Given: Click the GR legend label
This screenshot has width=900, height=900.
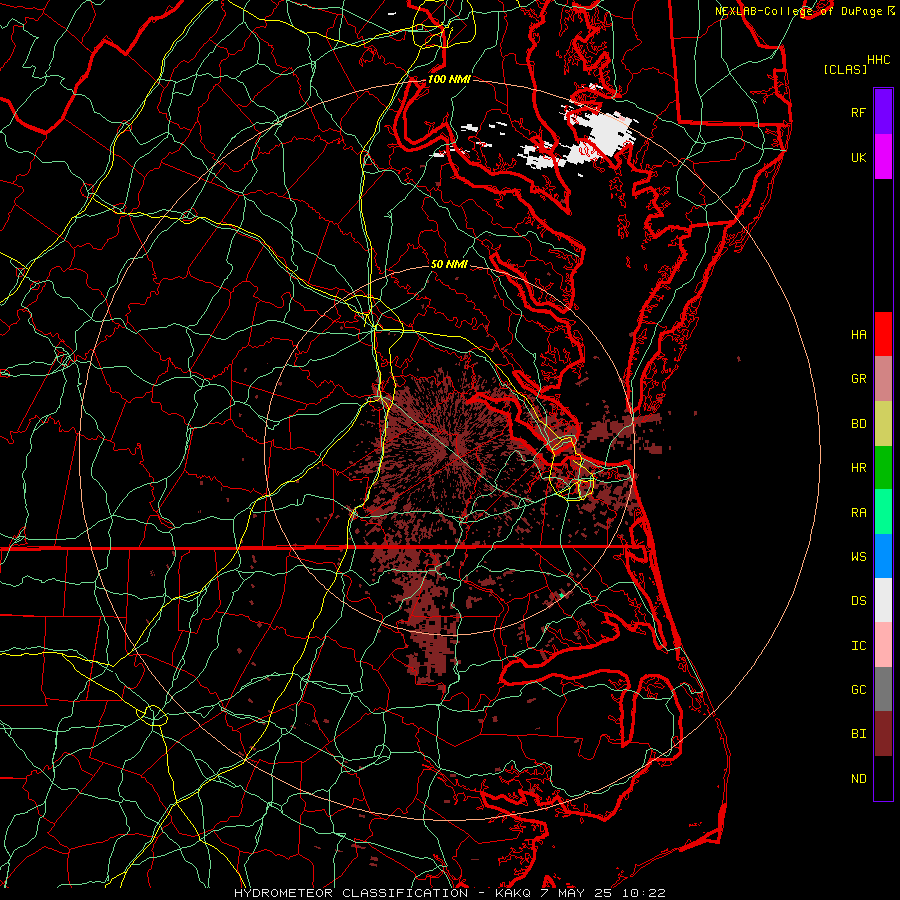Looking at the screenshot, I should coord(858,379).
